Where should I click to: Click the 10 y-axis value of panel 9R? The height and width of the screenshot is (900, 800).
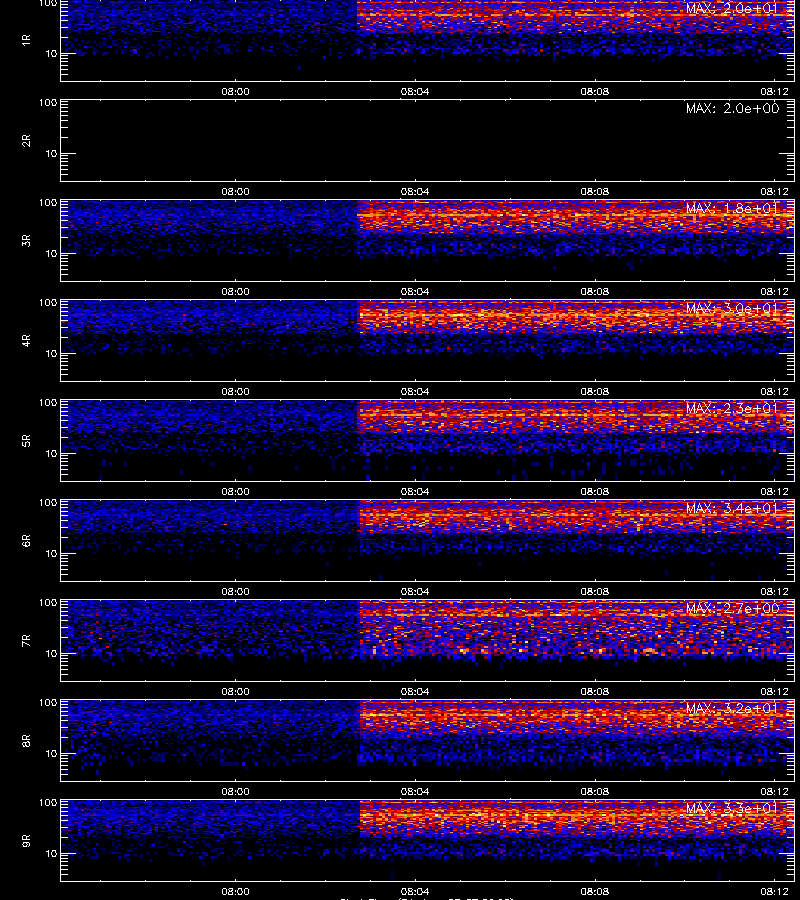point(51,854)
